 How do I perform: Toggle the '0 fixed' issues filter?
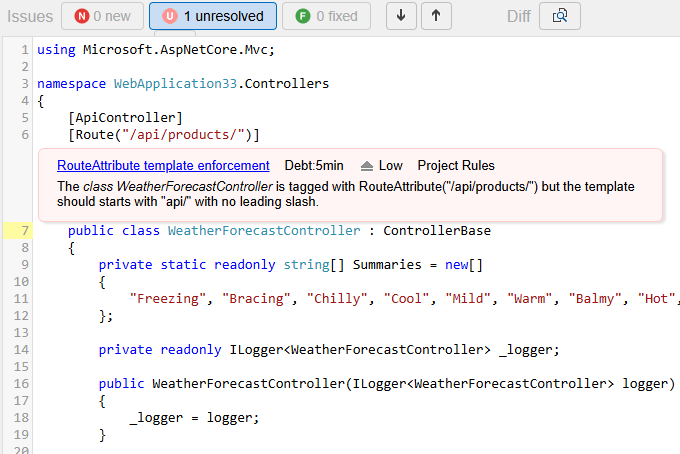pyautogui.click(x=326, y=16)
